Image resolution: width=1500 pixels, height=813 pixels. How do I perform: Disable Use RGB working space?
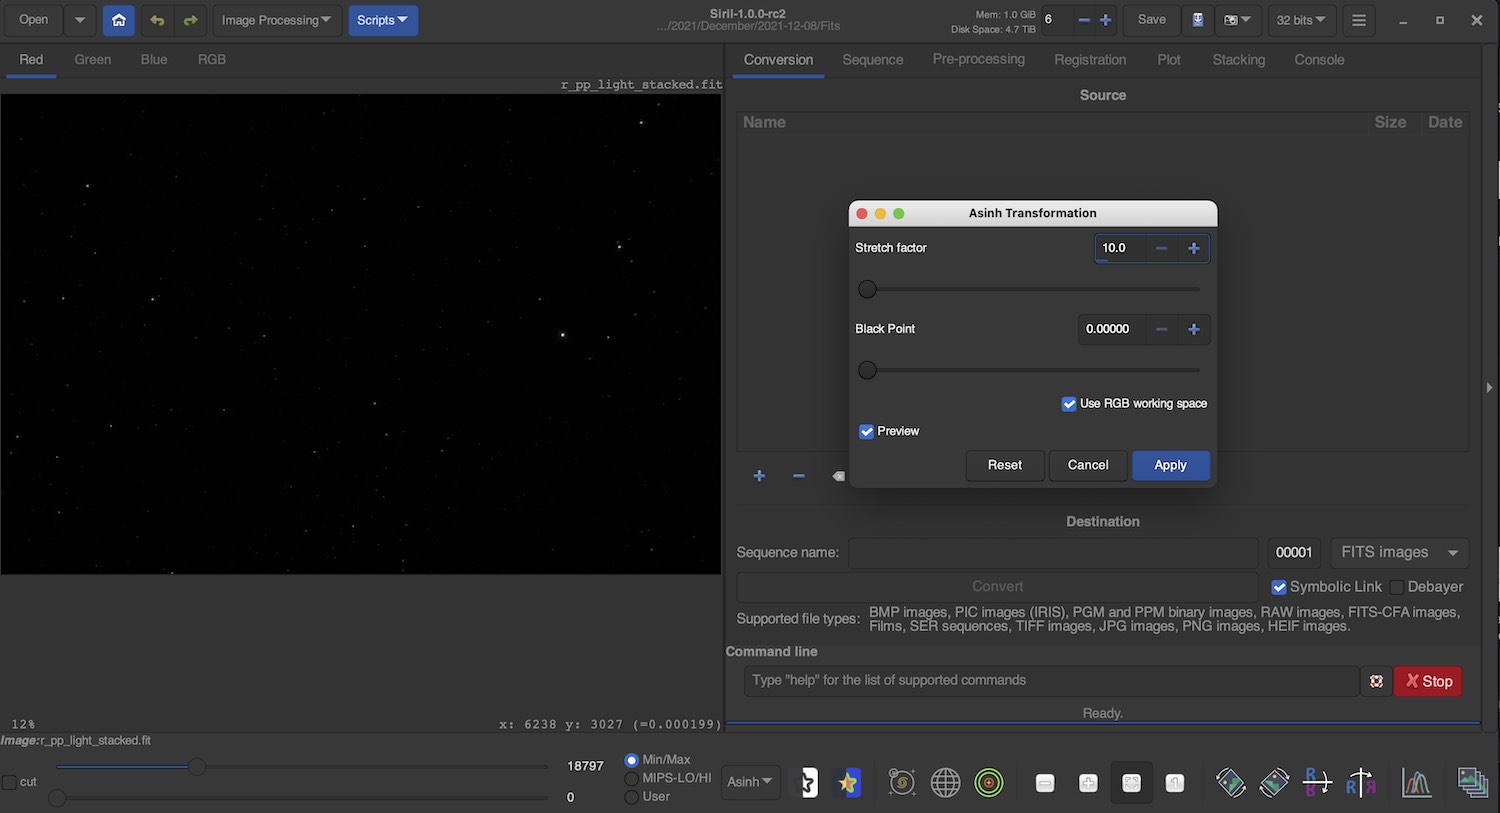click(1069, 404)
